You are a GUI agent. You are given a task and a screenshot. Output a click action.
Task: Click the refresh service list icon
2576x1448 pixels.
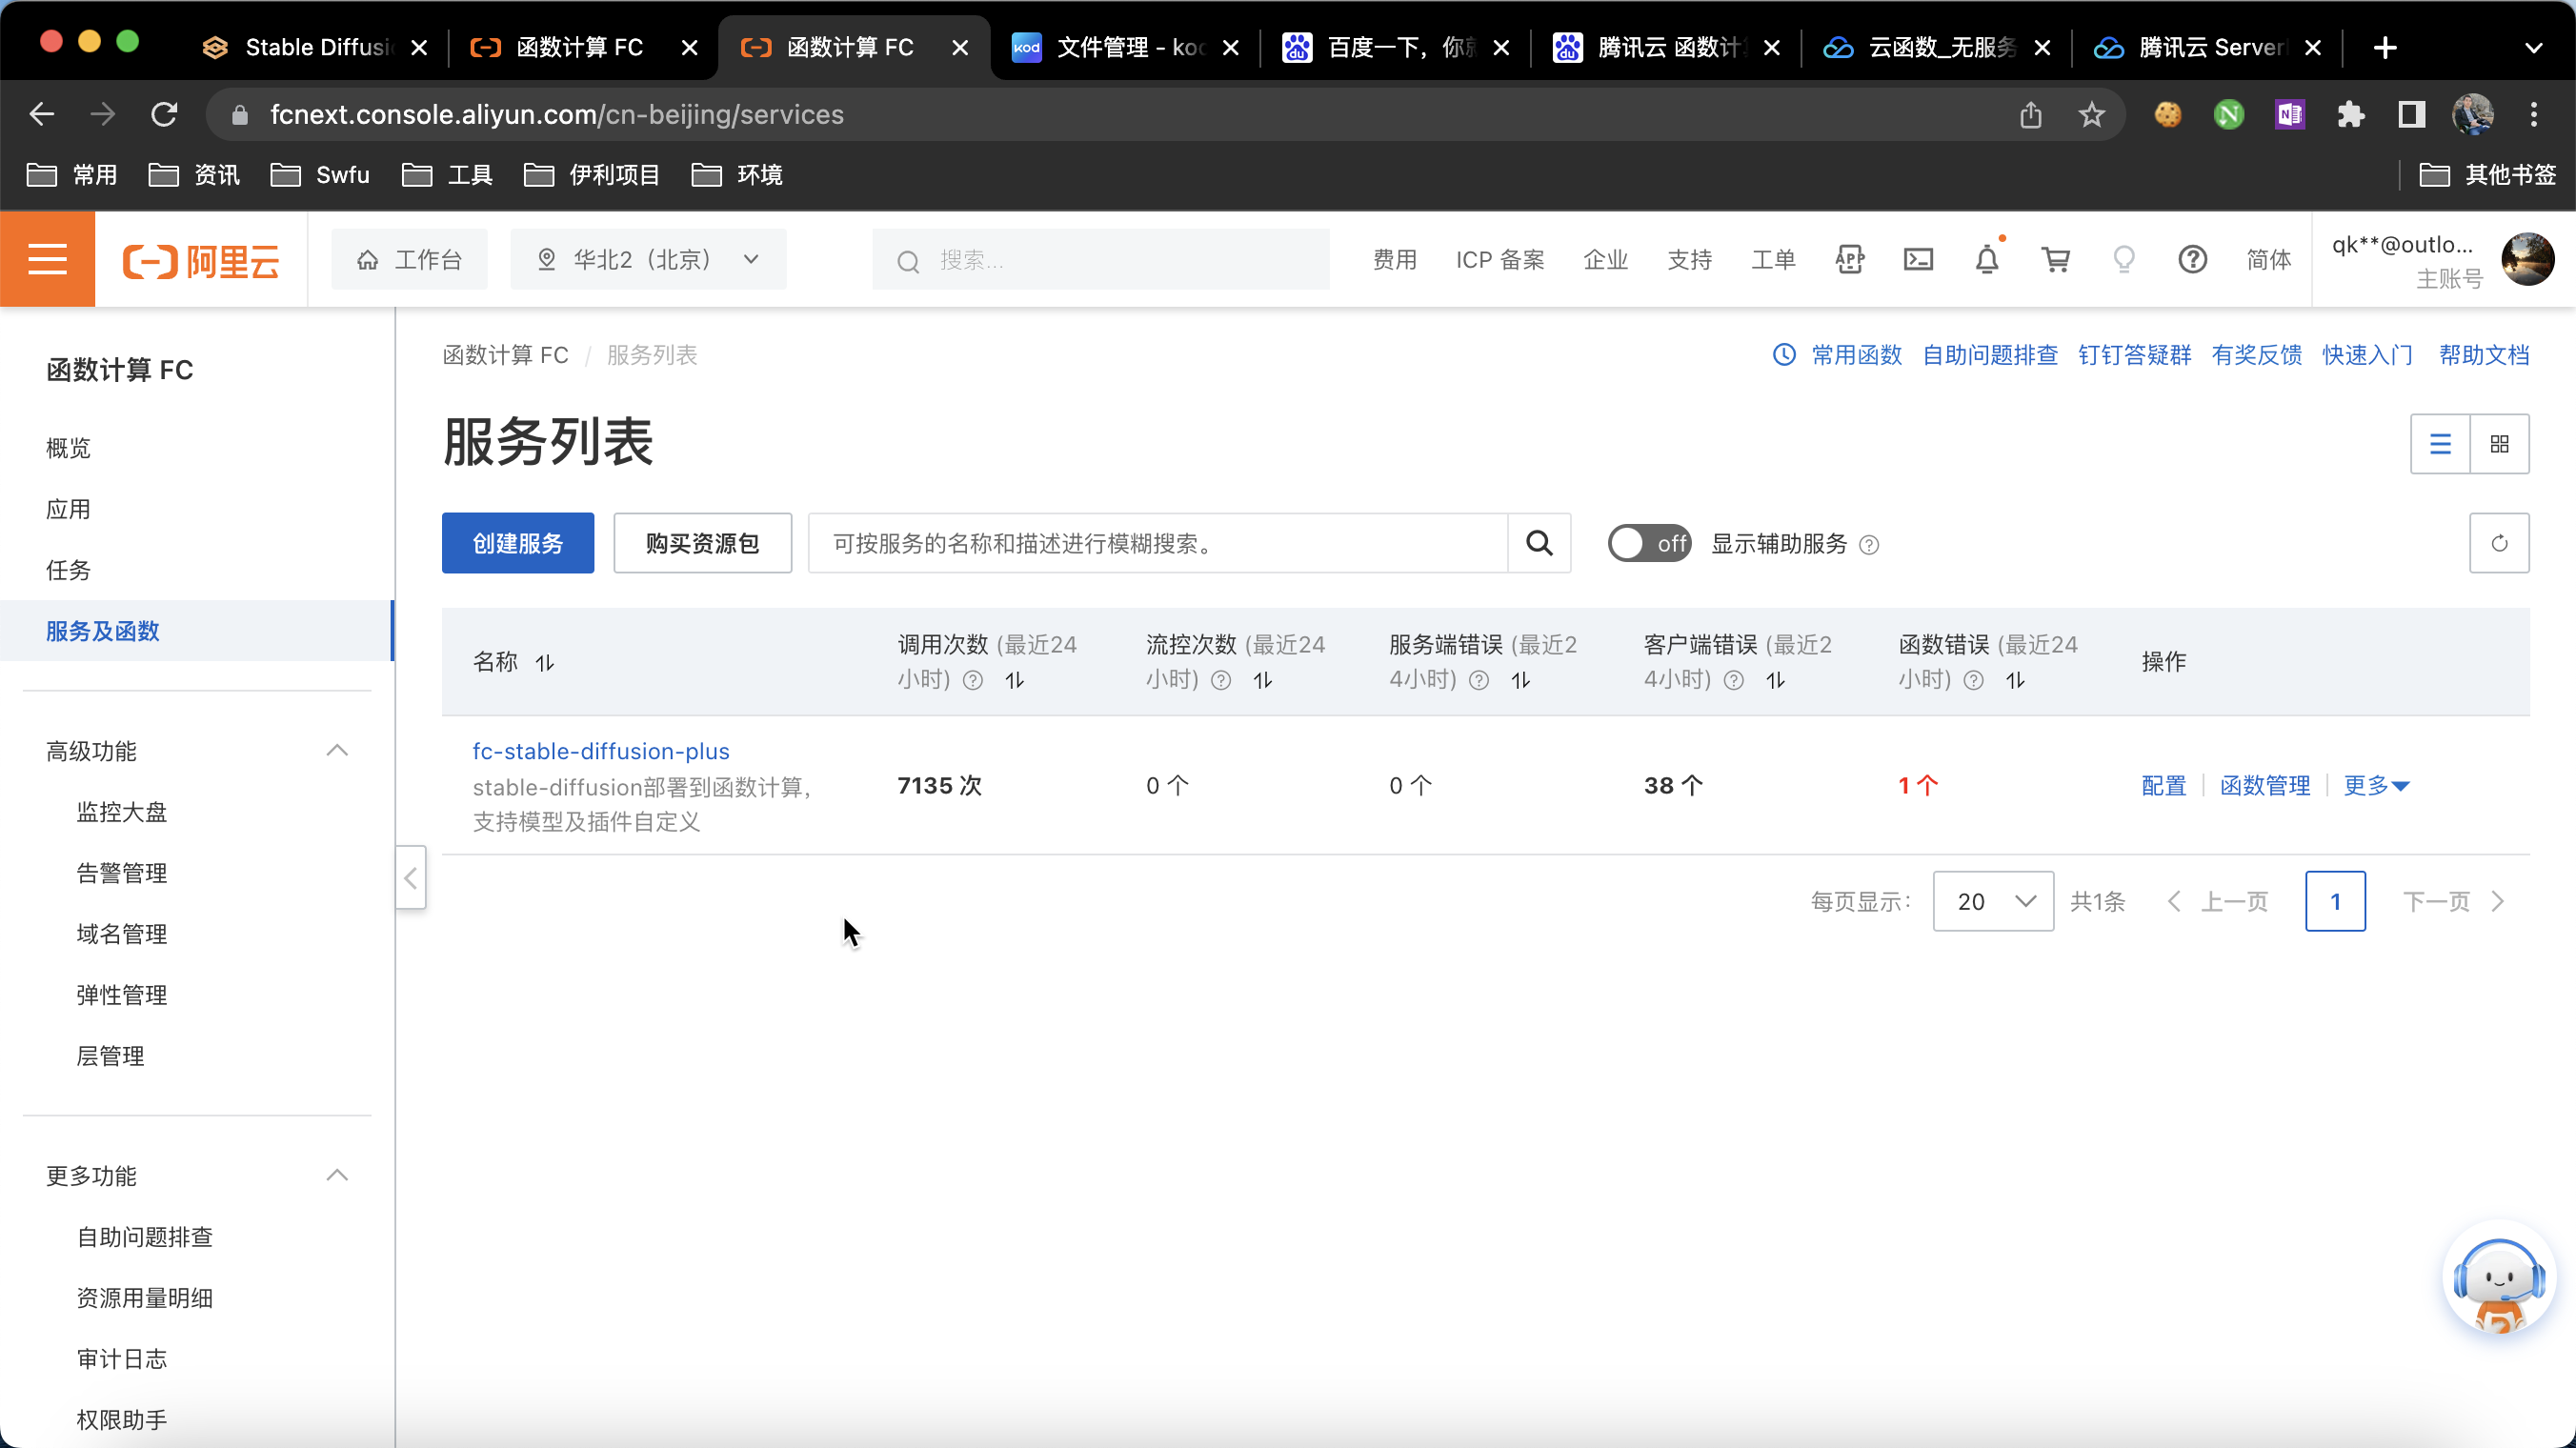pyautogui.click(x=2499, y=543)
